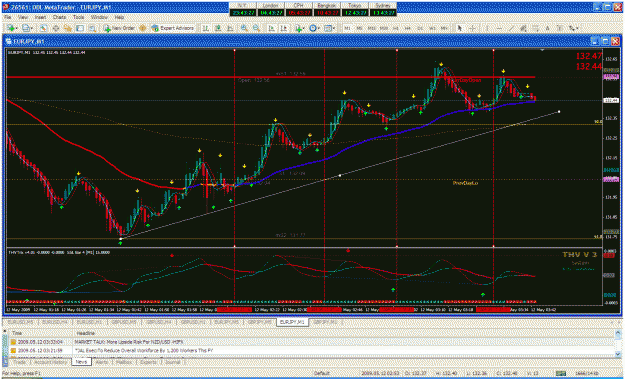Open the Experts terminal tab
Viewport: 625px width, 379px height.
pos(148,362)
